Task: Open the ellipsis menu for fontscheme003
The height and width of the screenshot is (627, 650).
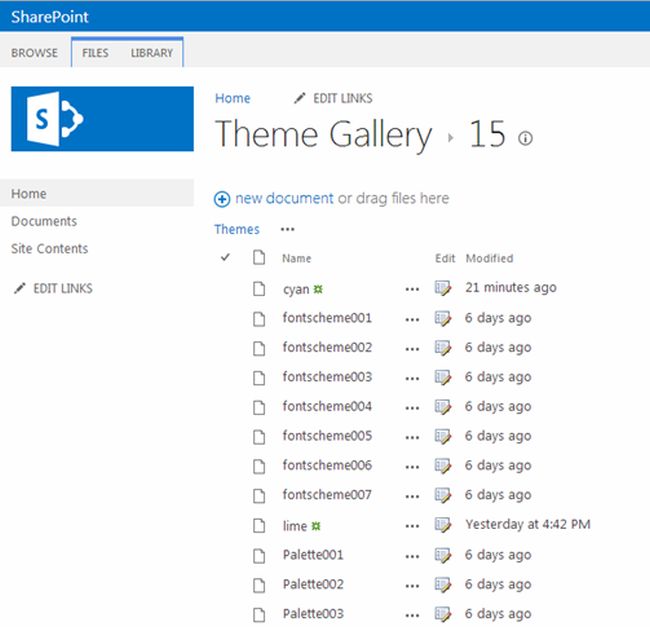Action: [412, 378]
